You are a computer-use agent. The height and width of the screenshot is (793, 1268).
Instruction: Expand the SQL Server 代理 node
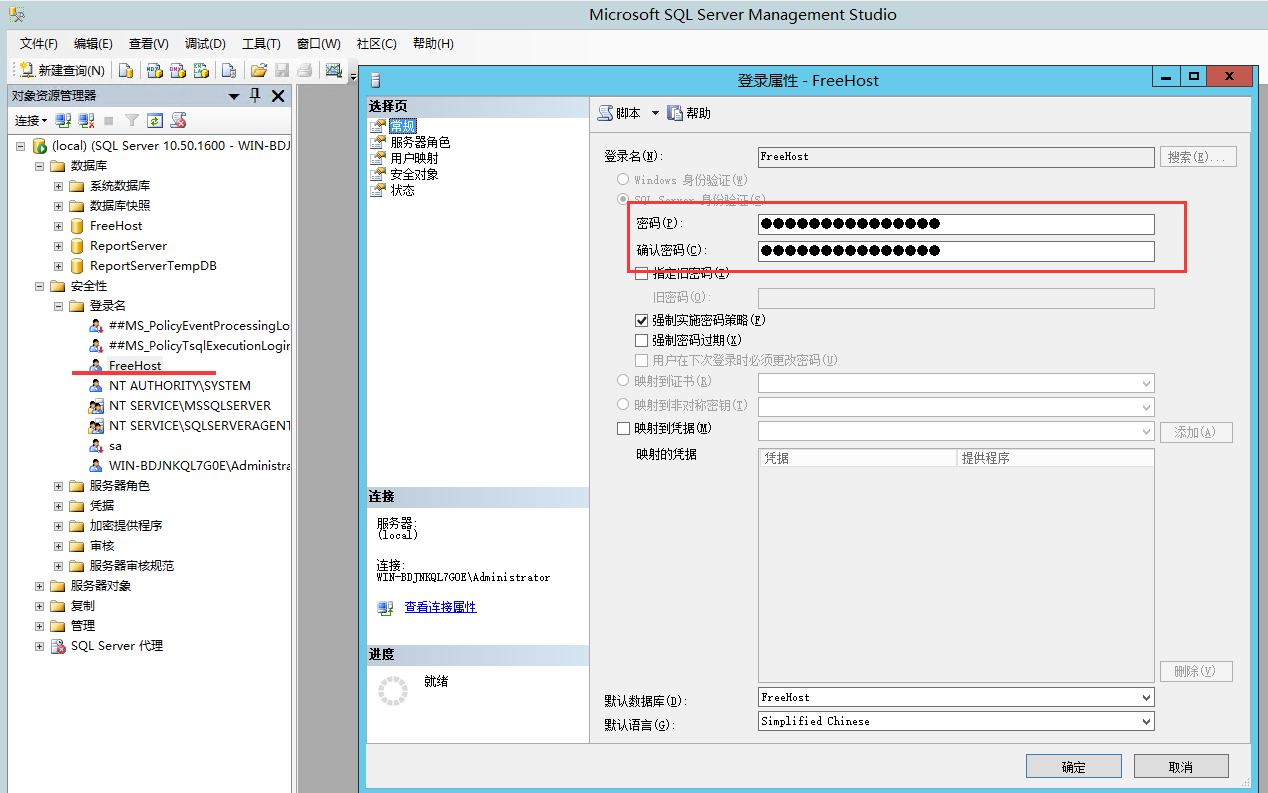point(40,646)
